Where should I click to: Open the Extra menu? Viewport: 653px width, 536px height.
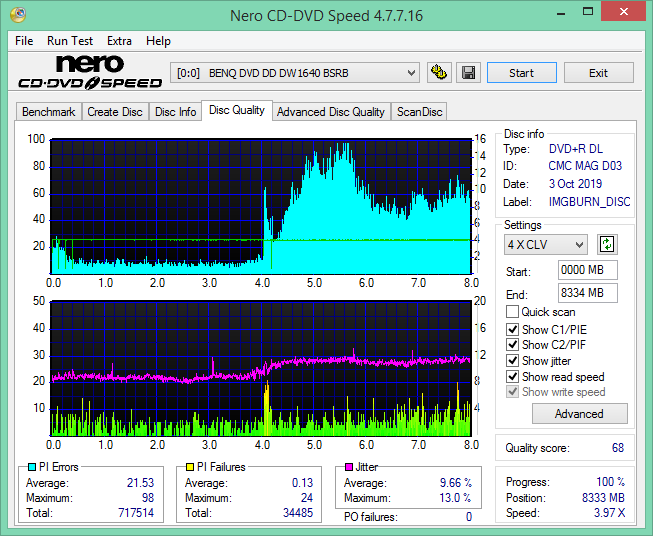(119, 41)
